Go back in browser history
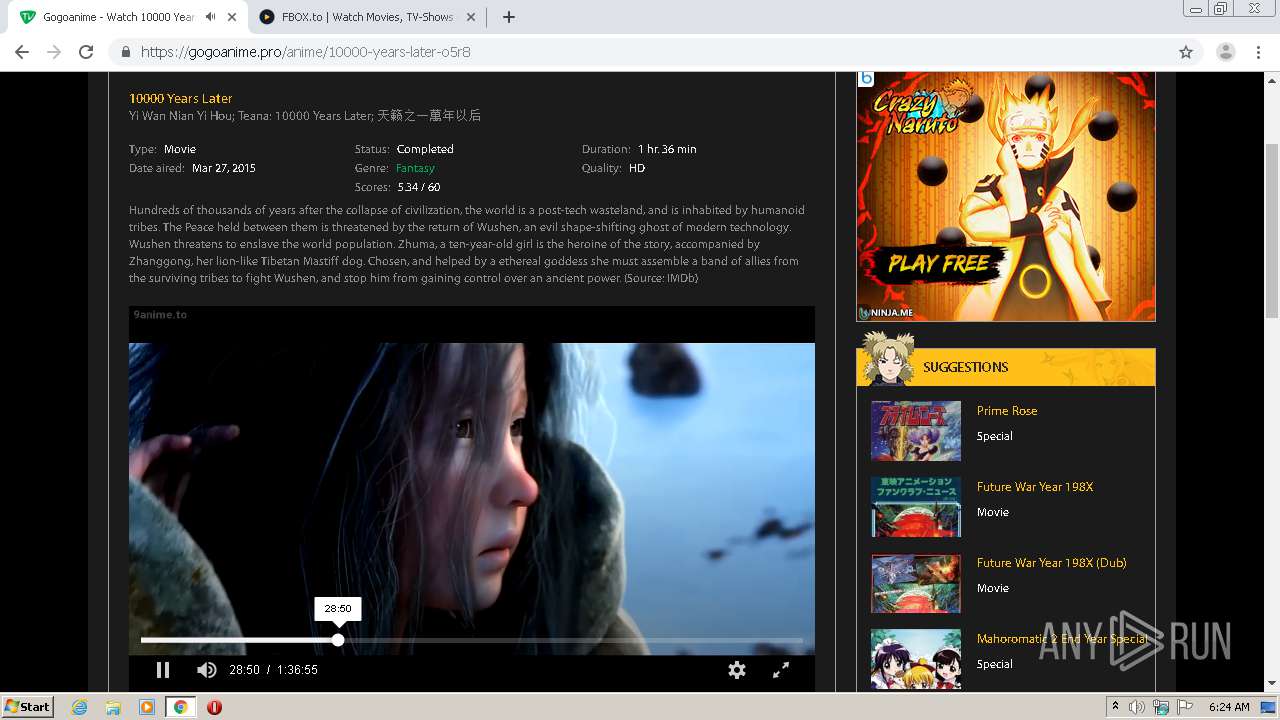This screenshot has width=1280, height=720. coord(22,52)
